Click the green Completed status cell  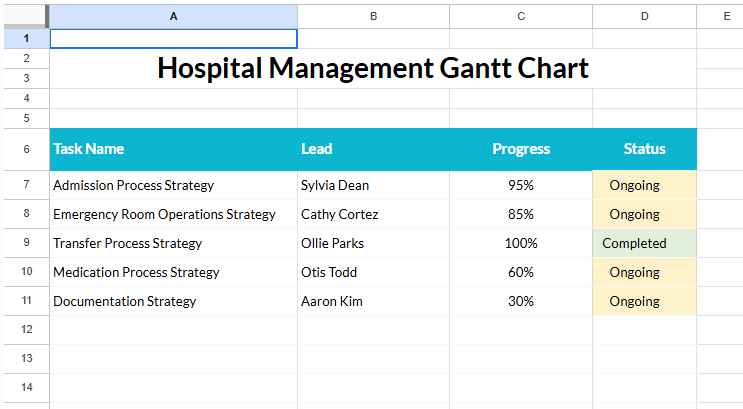coord(644,243)
